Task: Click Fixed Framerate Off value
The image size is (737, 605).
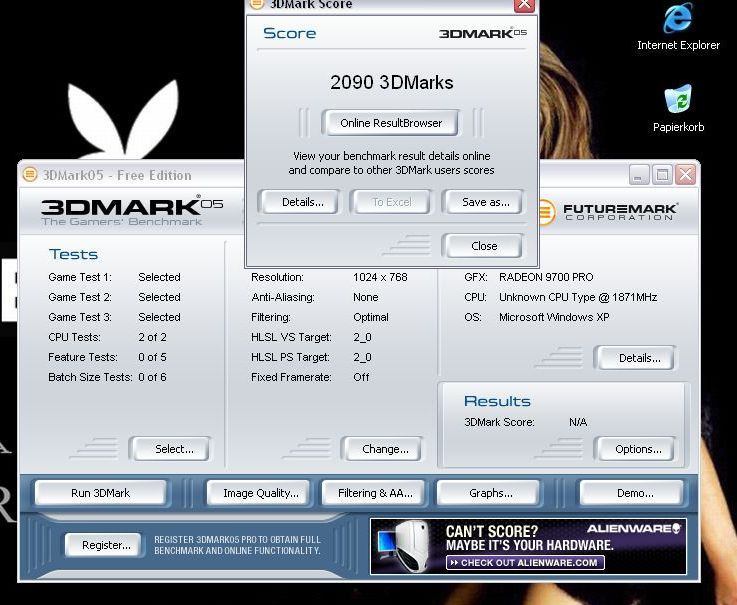Action: (361, 377)
